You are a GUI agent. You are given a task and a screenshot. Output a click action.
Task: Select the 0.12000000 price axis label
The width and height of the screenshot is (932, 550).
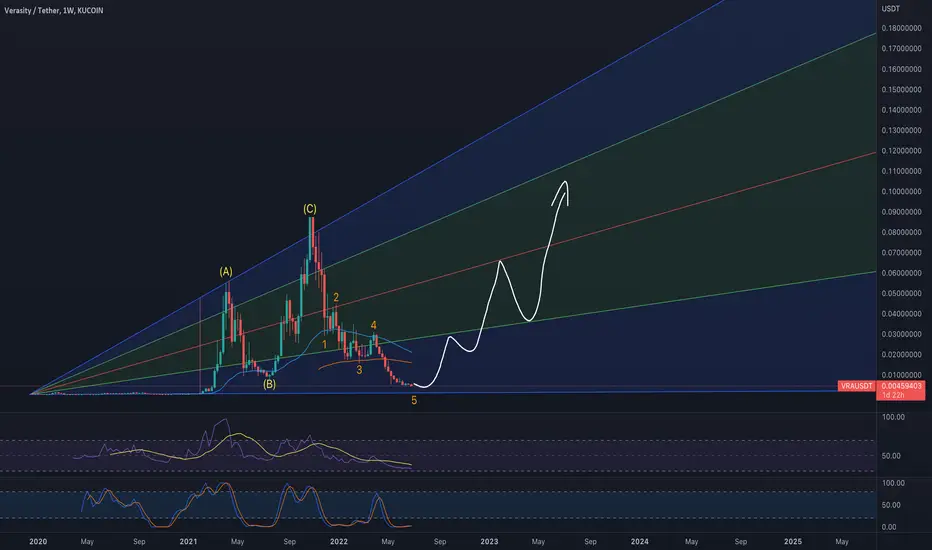[901, 150]
